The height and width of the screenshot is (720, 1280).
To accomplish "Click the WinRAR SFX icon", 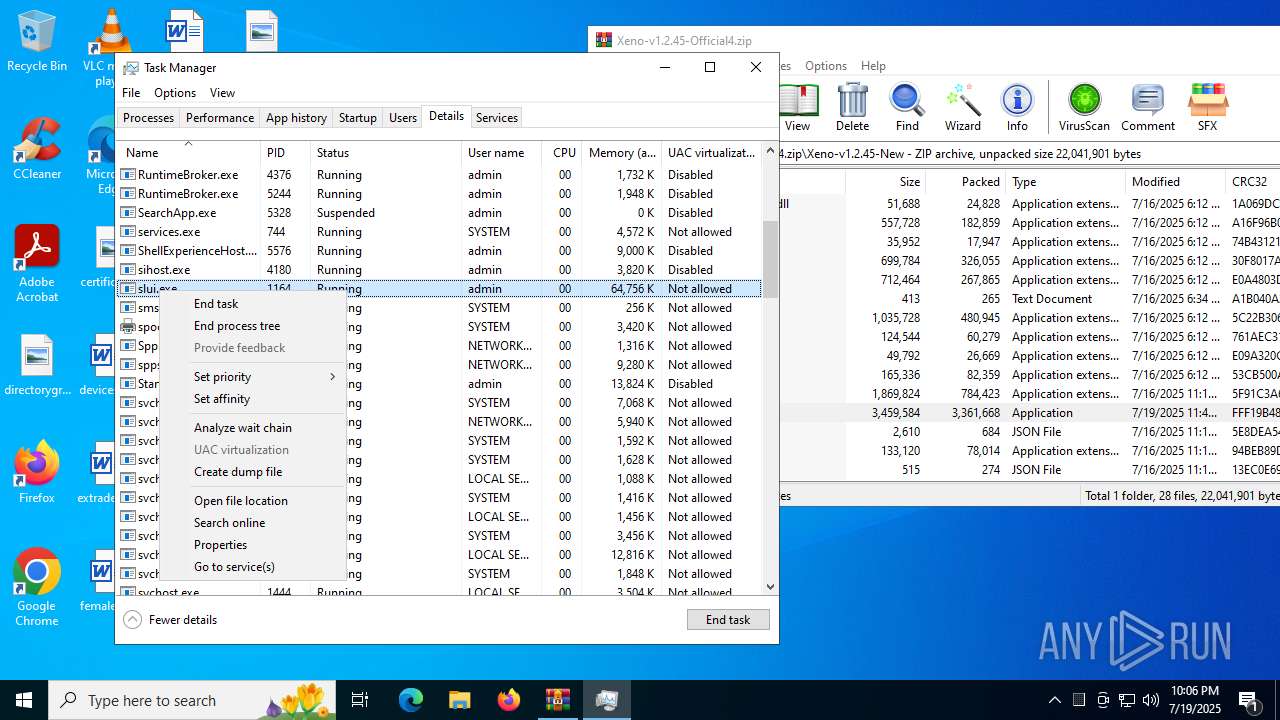I will [x=1207, y=107].
